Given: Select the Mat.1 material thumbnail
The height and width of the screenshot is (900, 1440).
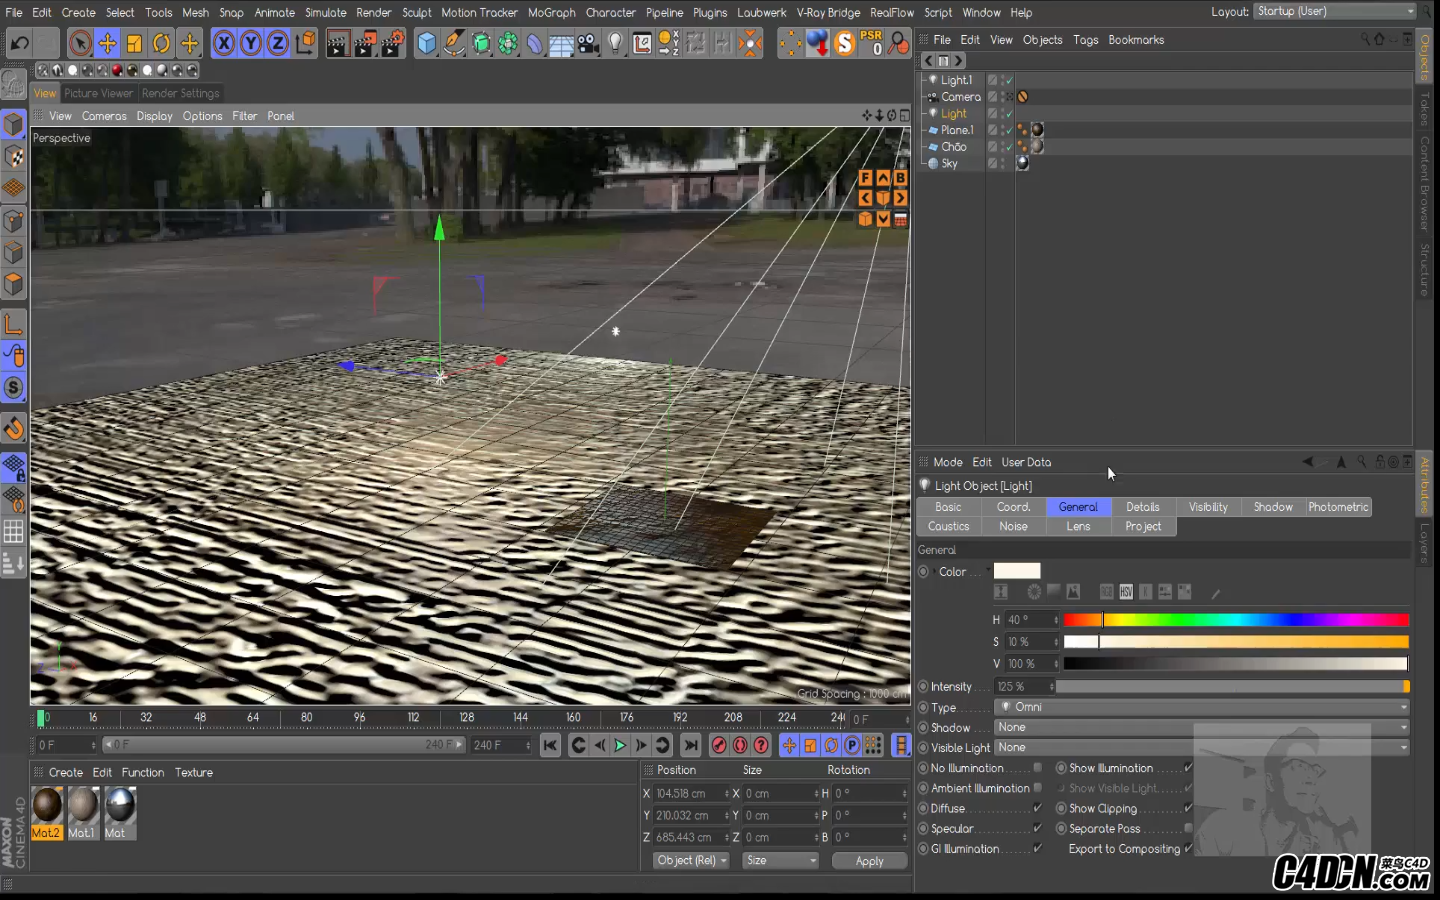Looking at the screenshot, I should [83, 806].
